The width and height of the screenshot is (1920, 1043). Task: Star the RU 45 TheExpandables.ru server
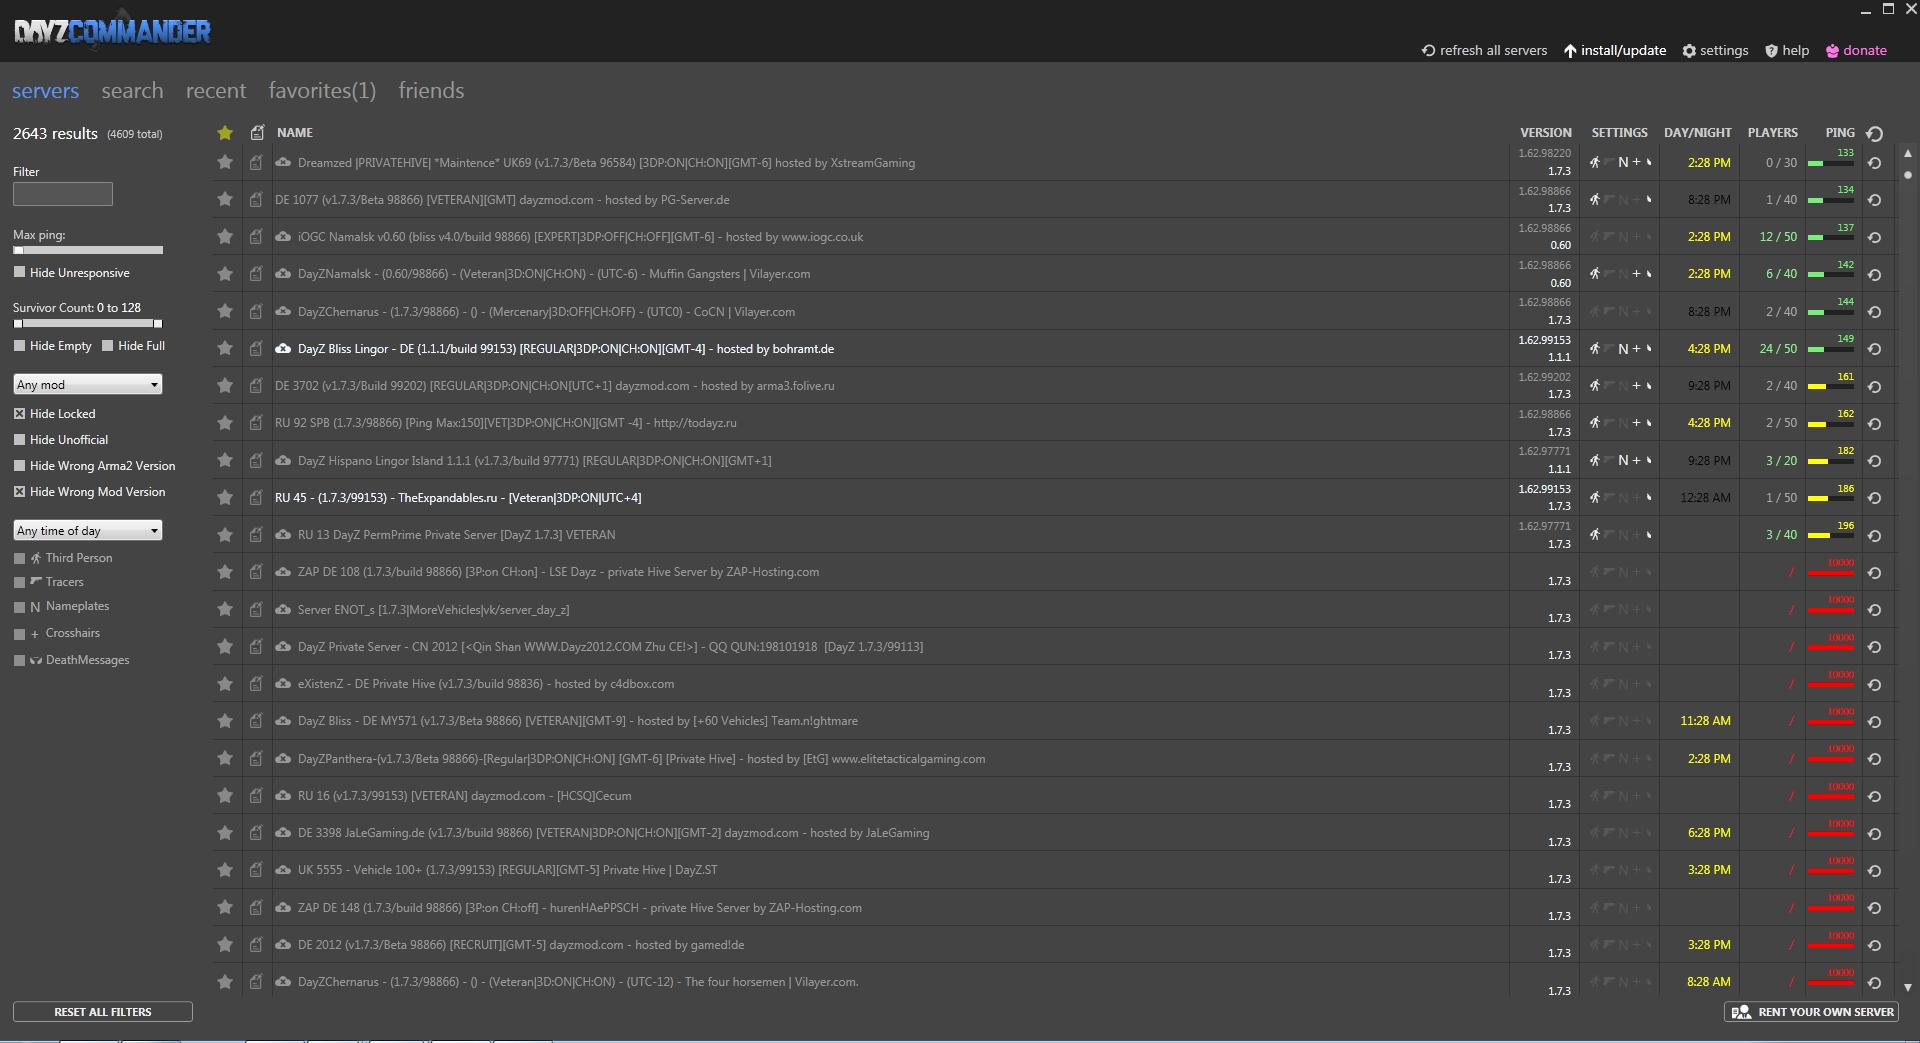pos(225,497)
